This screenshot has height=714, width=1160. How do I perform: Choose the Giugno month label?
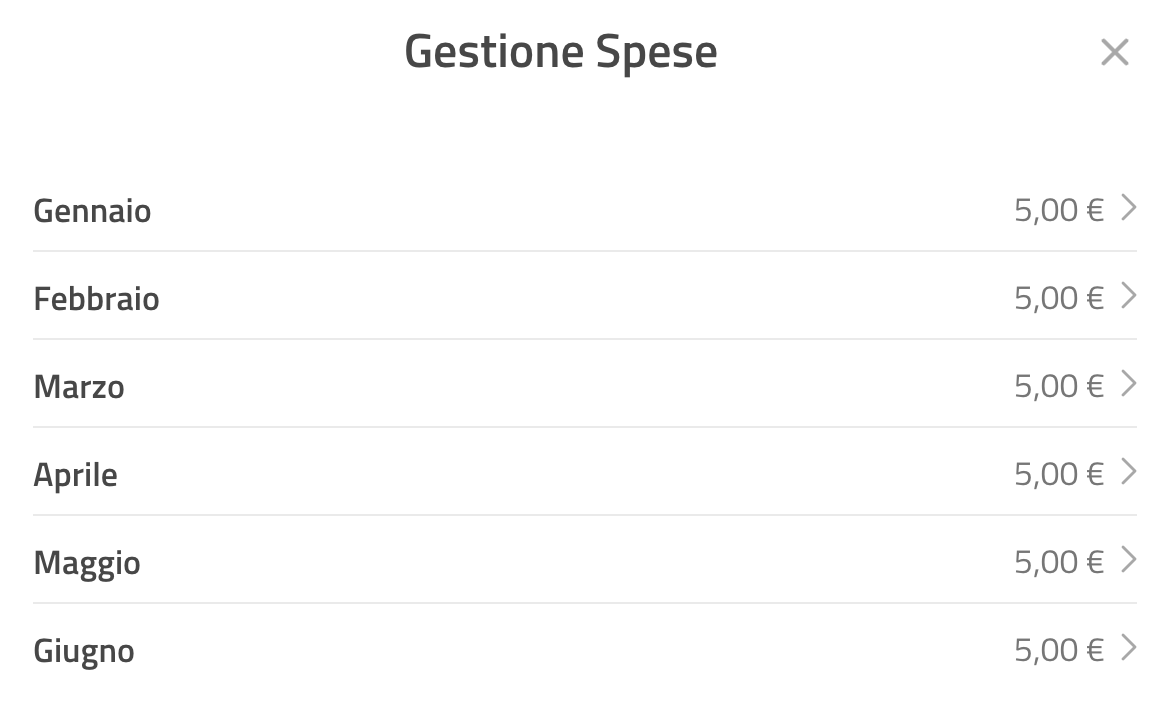pyautogui.click(x=84, y=652)
